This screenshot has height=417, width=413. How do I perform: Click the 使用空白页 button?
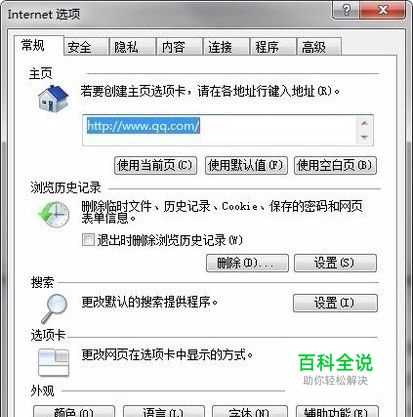tap(335, 165)
